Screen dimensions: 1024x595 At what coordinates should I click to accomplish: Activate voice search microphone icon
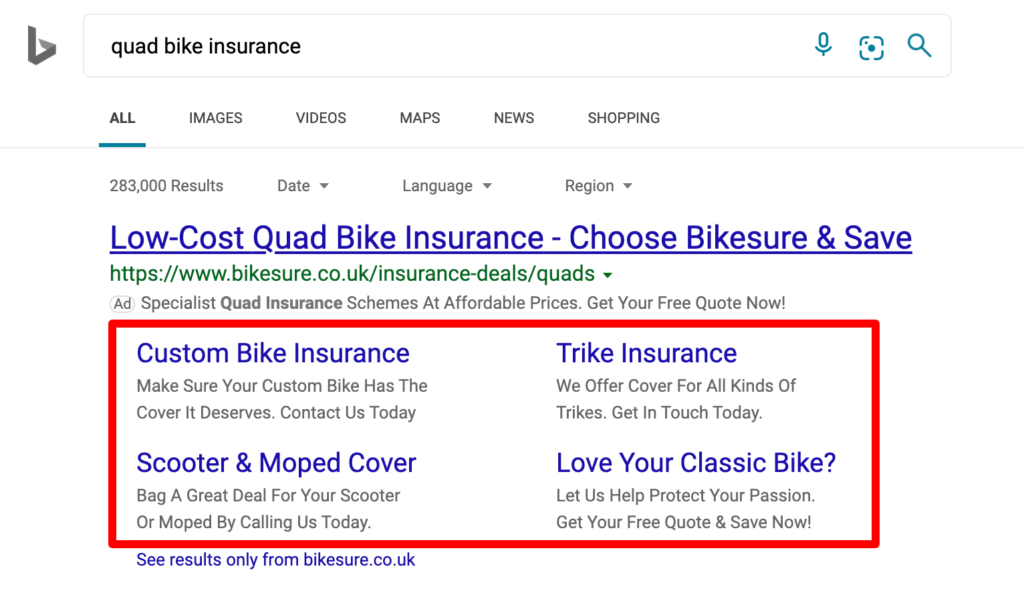click(823, 45)
